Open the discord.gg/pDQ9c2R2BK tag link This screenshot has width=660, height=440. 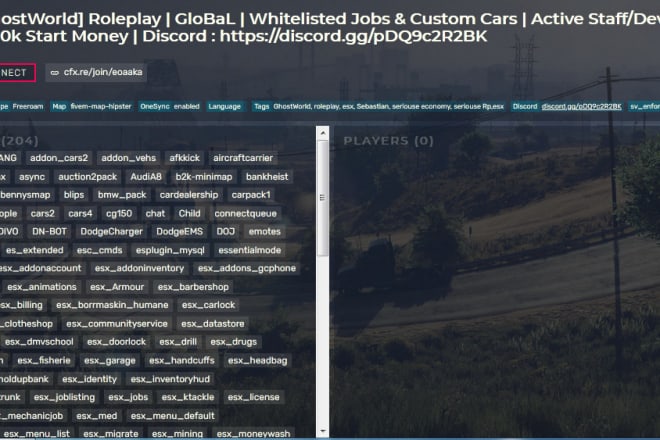click(x=581, y=107)
